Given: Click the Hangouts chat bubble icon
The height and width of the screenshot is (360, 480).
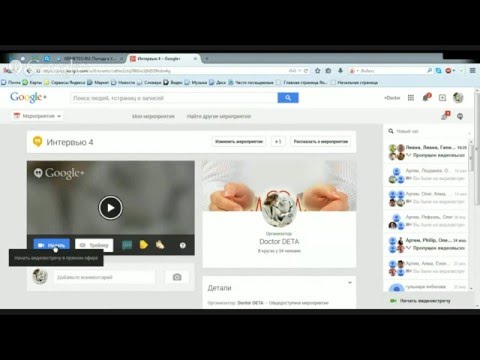Looking at the screenshot, I should [x=460, y=116].
